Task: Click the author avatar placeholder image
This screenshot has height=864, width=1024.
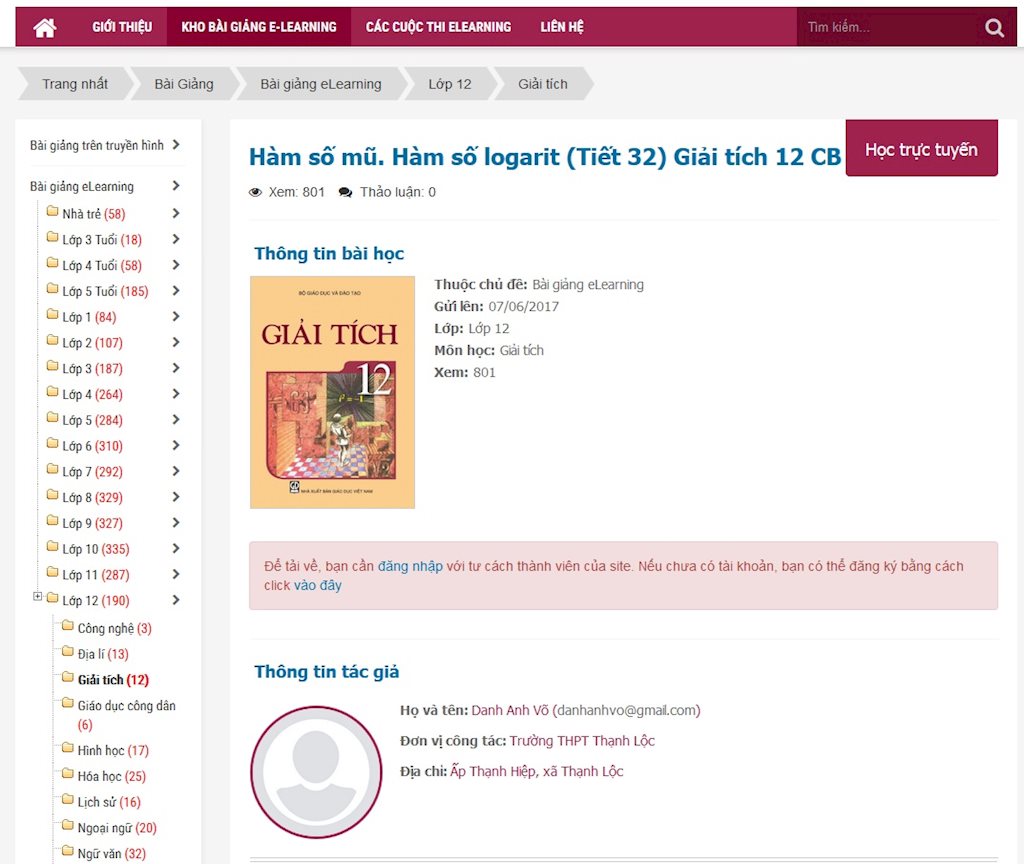Action: pos(316,772)
